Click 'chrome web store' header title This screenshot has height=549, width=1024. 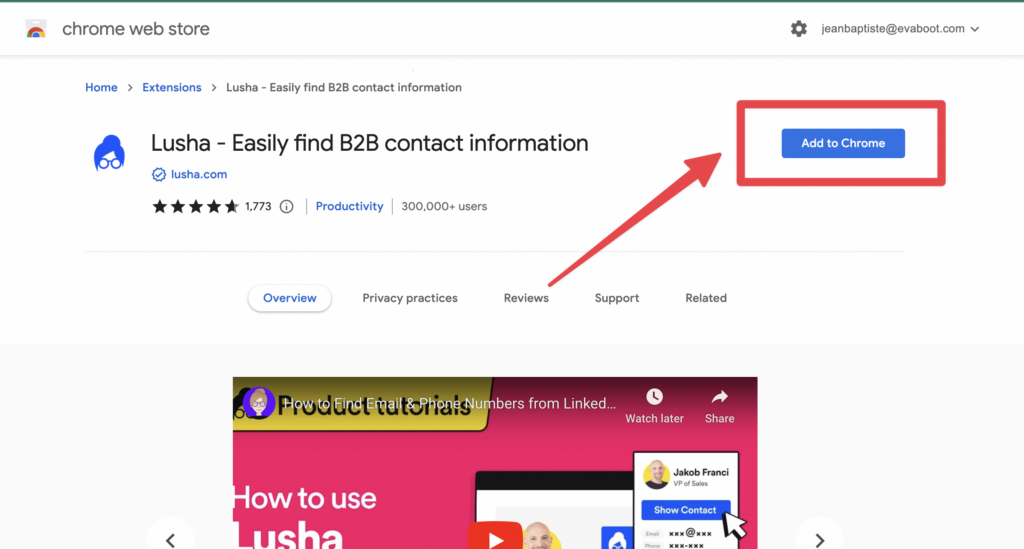click(136, 29)
